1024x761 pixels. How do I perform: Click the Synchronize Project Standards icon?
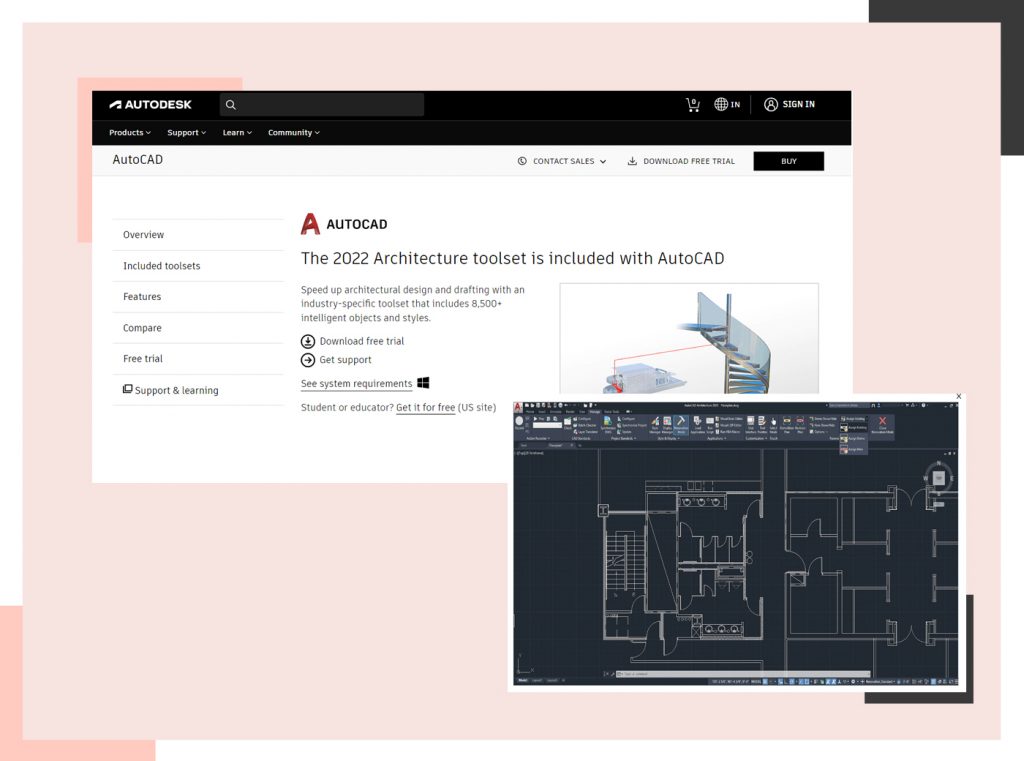[x=607, y=423]
